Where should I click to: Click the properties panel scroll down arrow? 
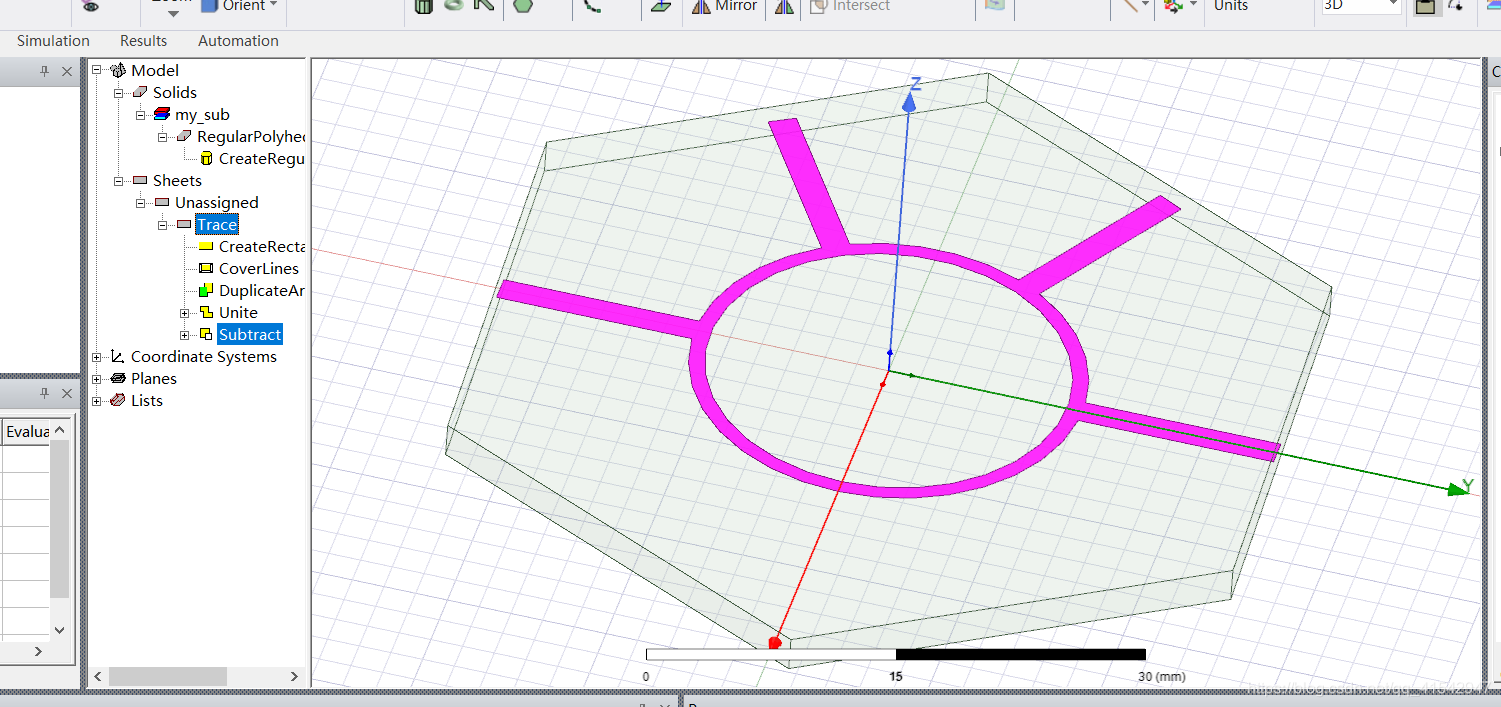click(59, 630)
